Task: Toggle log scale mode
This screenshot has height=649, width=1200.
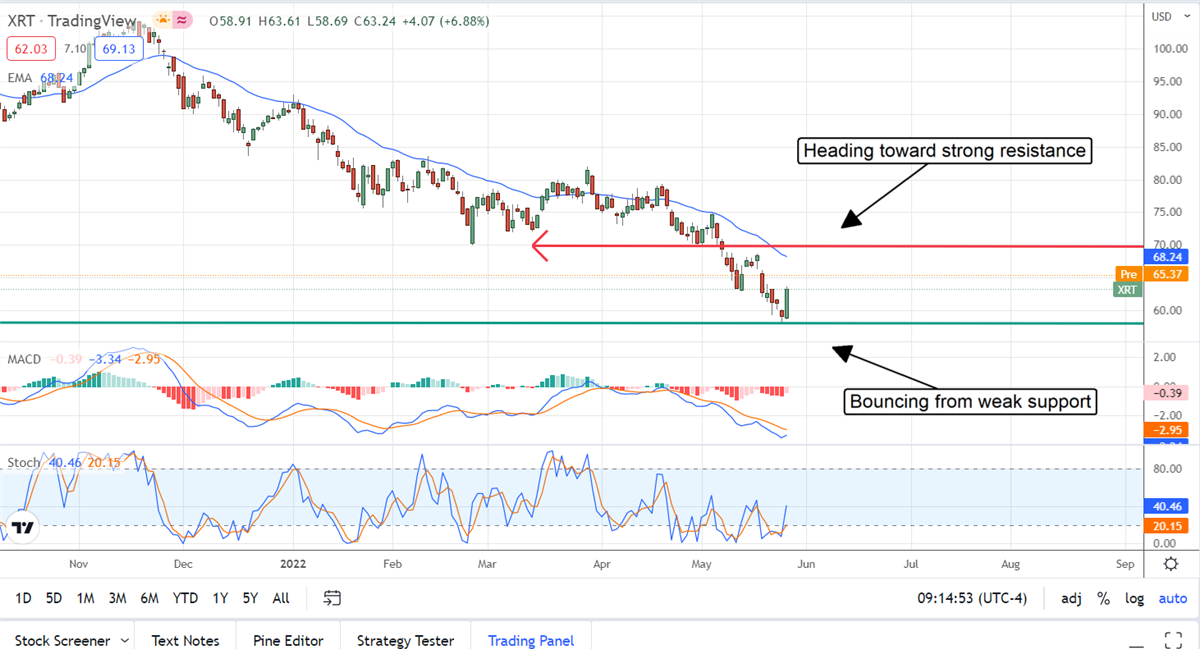Action: point(1134,598)
